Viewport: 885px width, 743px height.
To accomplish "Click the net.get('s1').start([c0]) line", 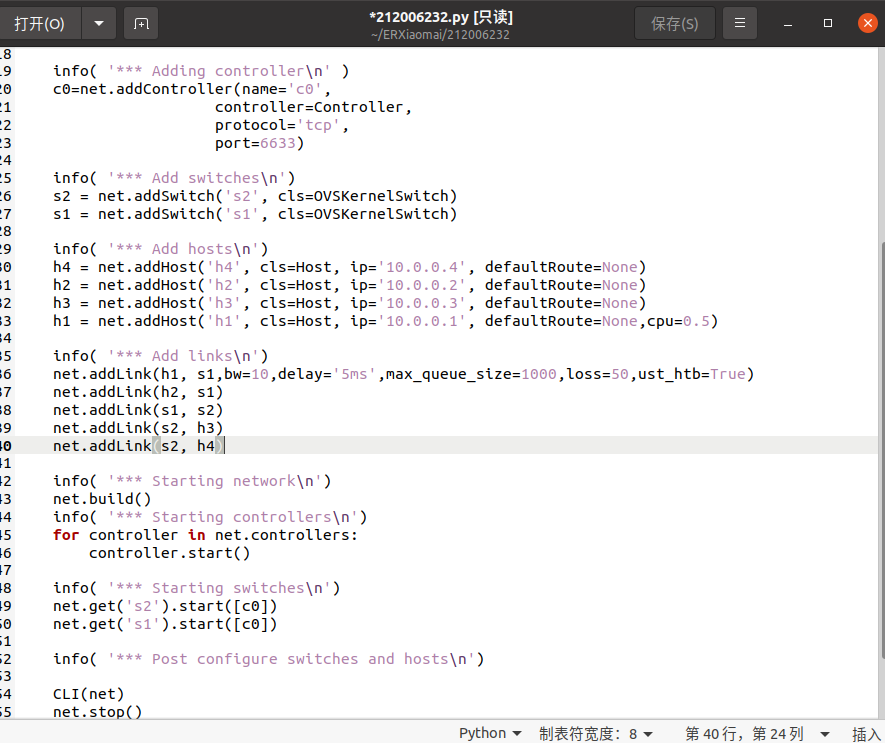I will (x=165, y=624).
